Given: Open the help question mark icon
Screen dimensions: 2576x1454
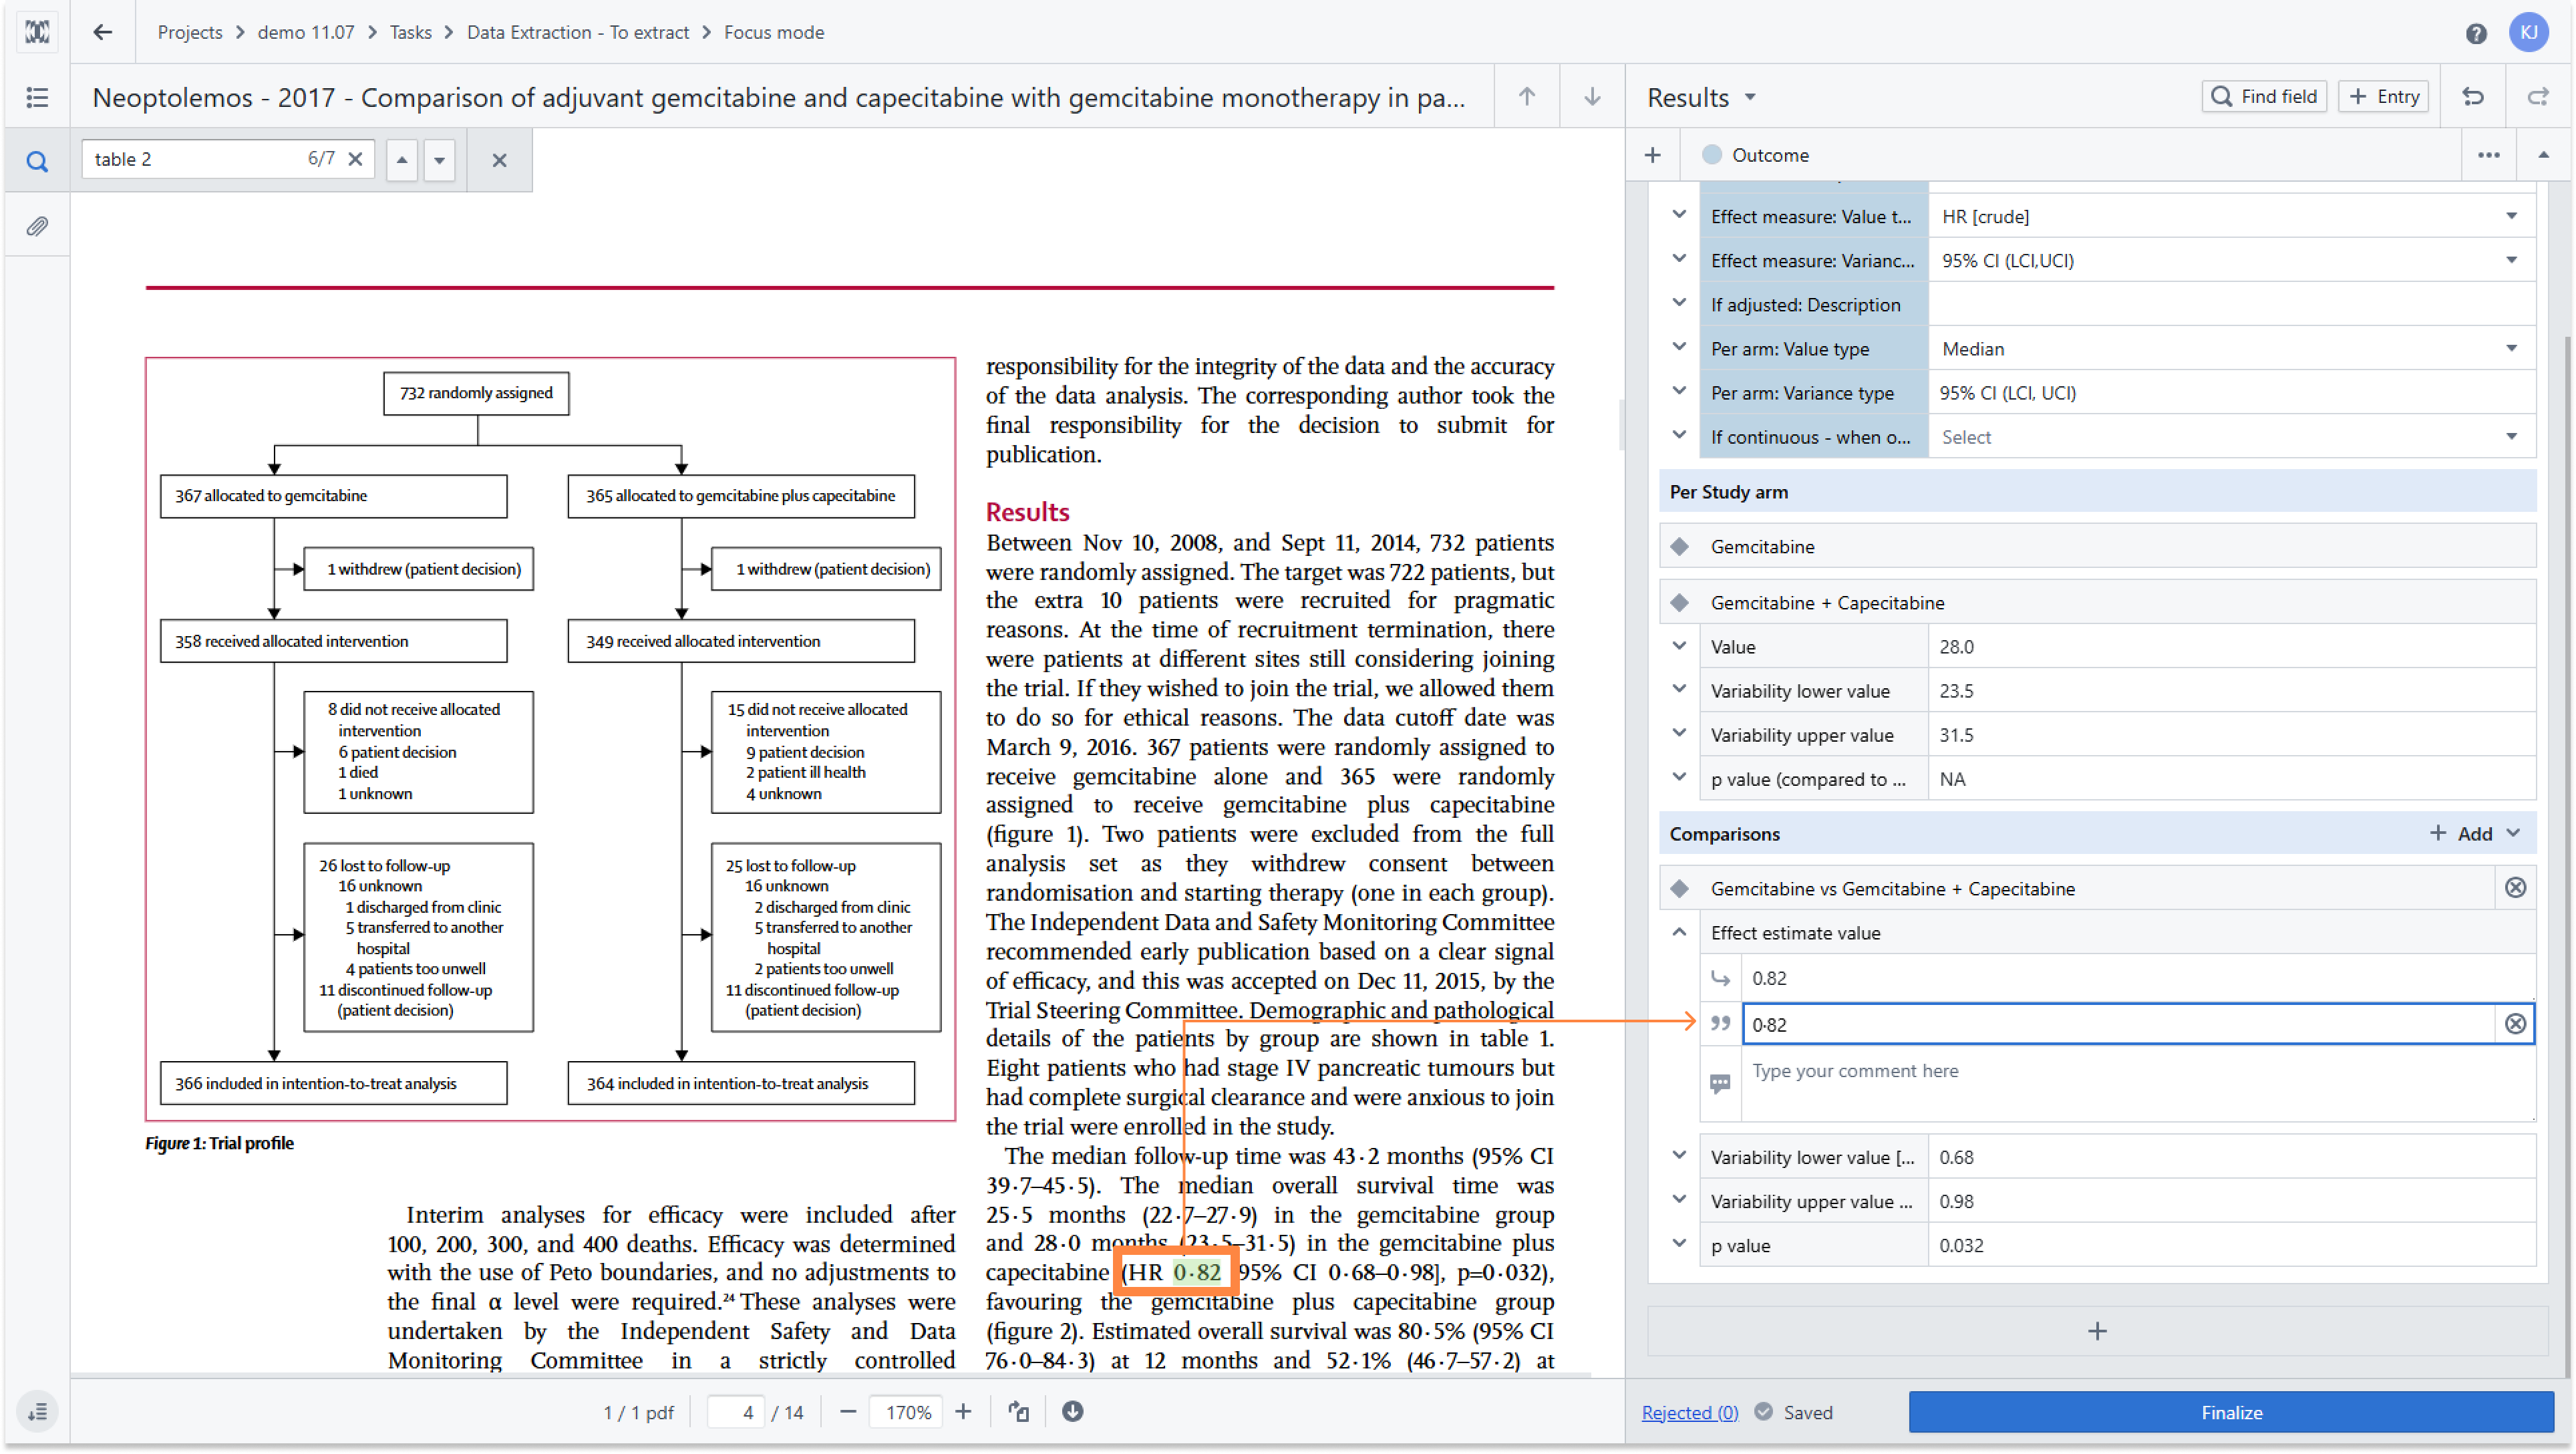Looking at the screenshot, I should pyautogui.click(x=2475, y=33).
